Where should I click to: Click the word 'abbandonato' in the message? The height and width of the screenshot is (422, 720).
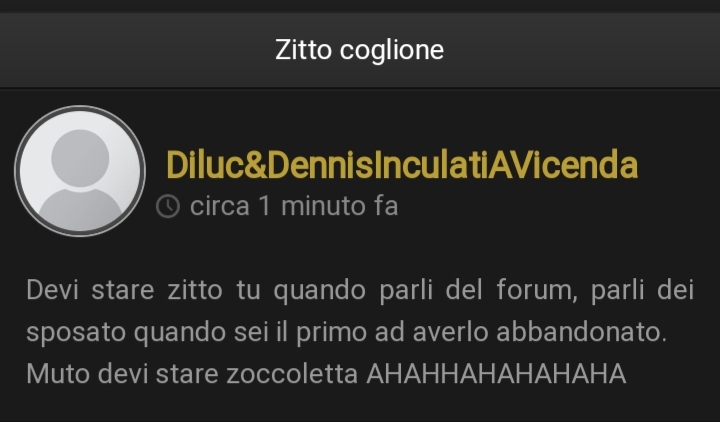pyautogui.click(x=581, y=332)
